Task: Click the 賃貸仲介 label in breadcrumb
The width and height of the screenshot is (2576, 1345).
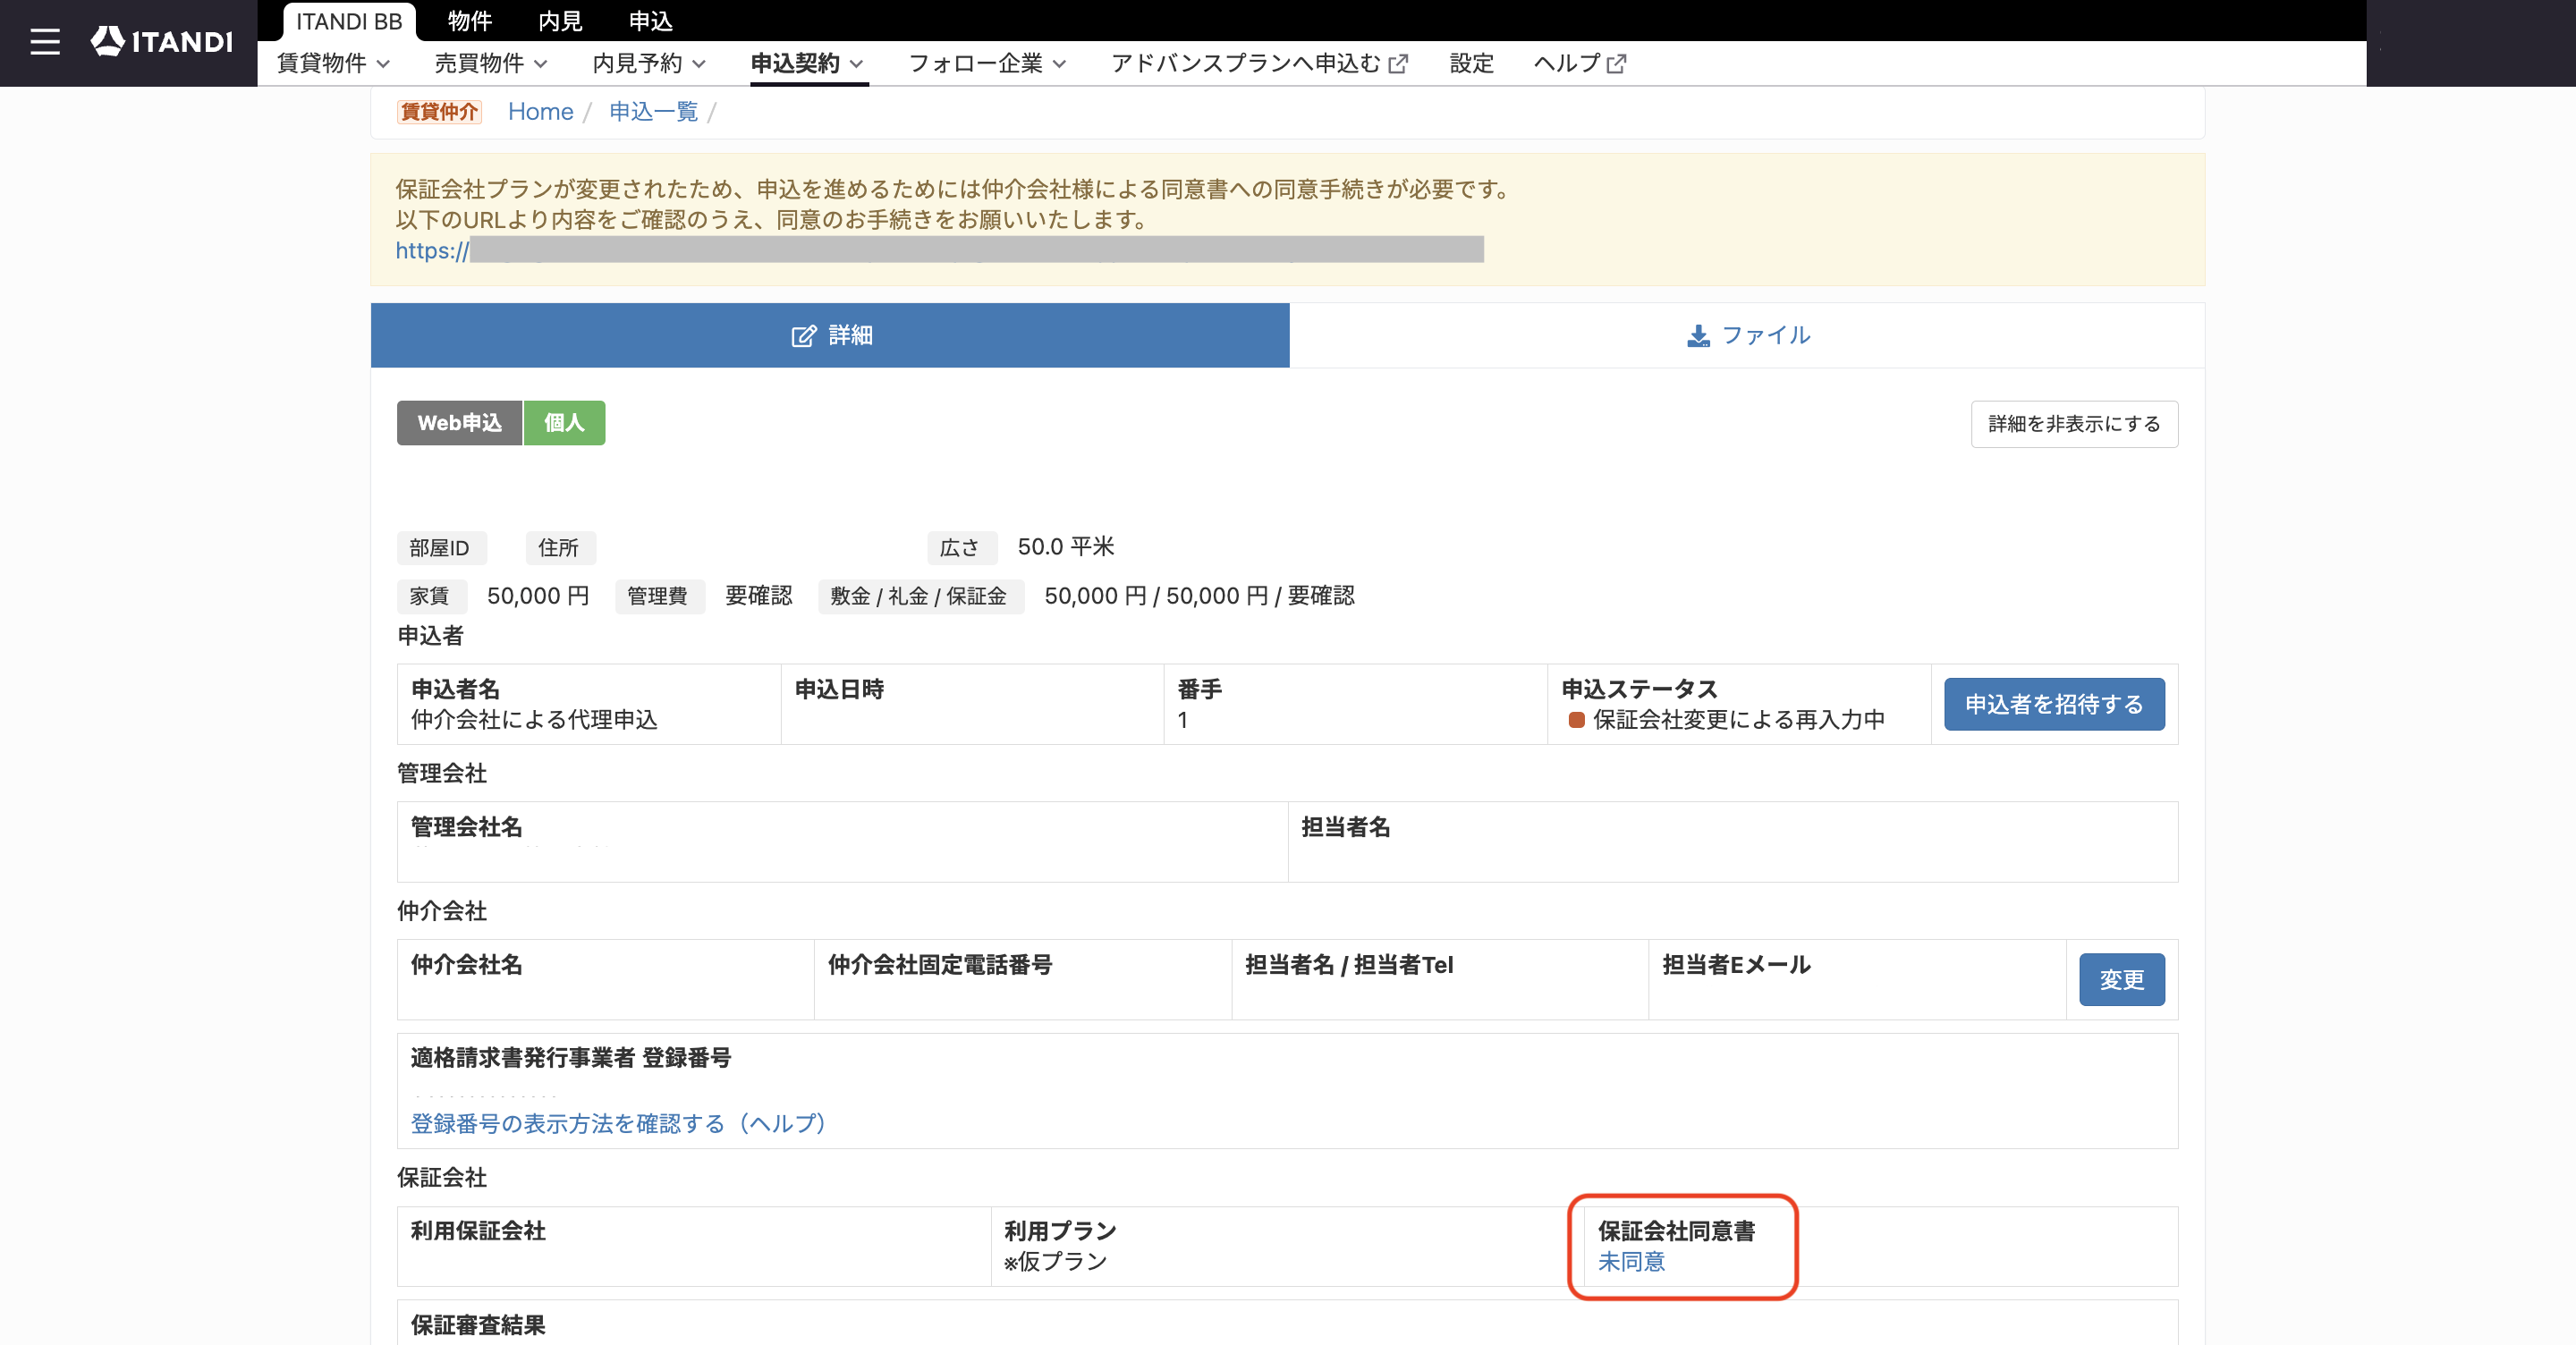Action: [439, 111]
